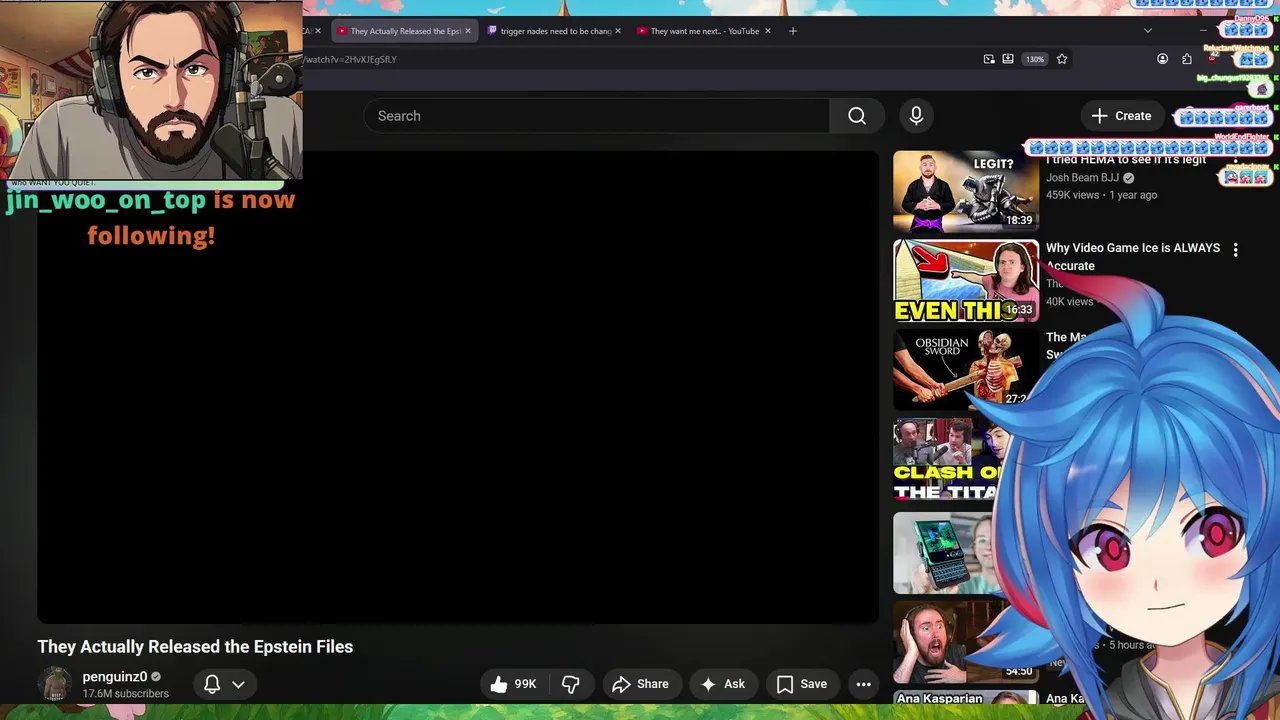Close the 'They Actually Released' tab
The width and height of the screenshot is (1280, 720).
(467, 31)
